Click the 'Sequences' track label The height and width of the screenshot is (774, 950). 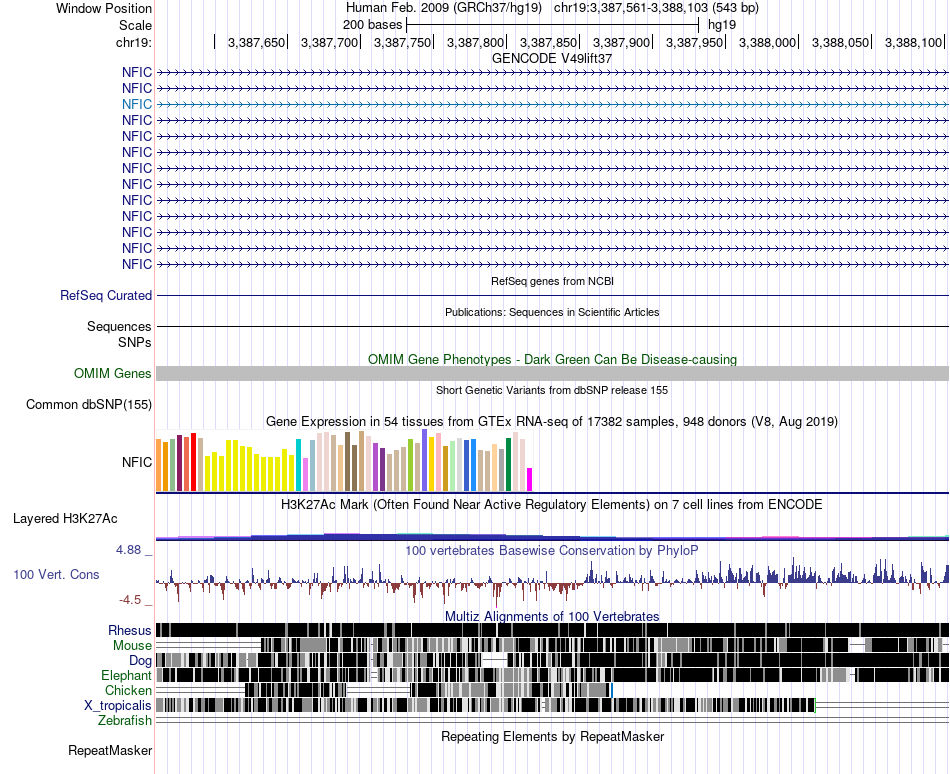click(x=119, y=326)
